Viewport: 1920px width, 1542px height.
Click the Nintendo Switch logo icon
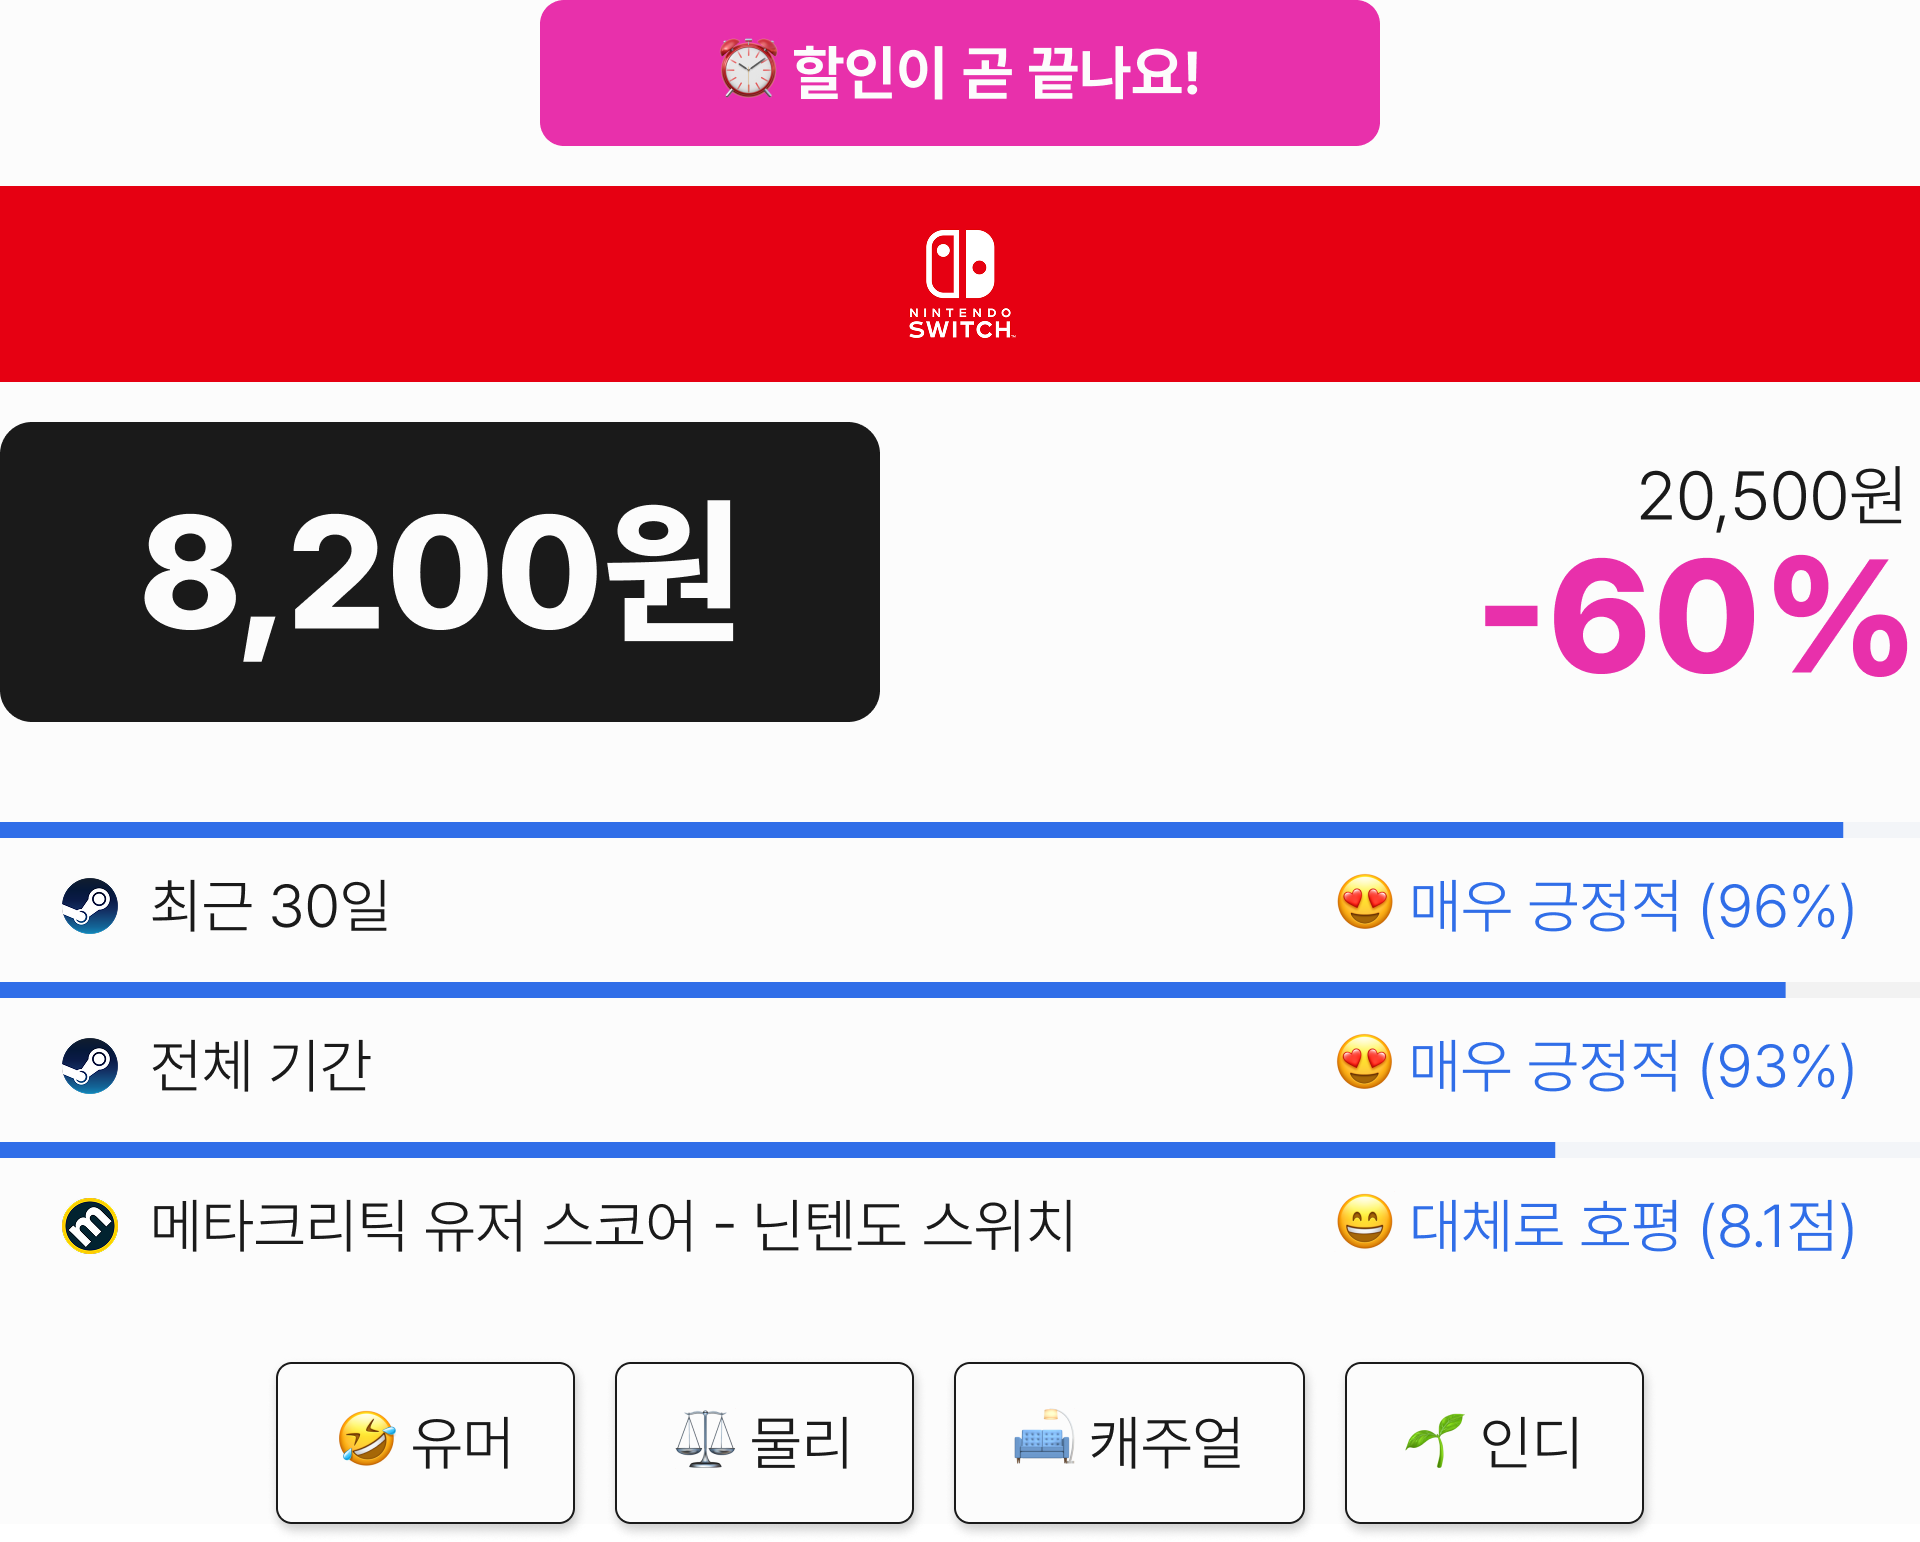(961, 284)
